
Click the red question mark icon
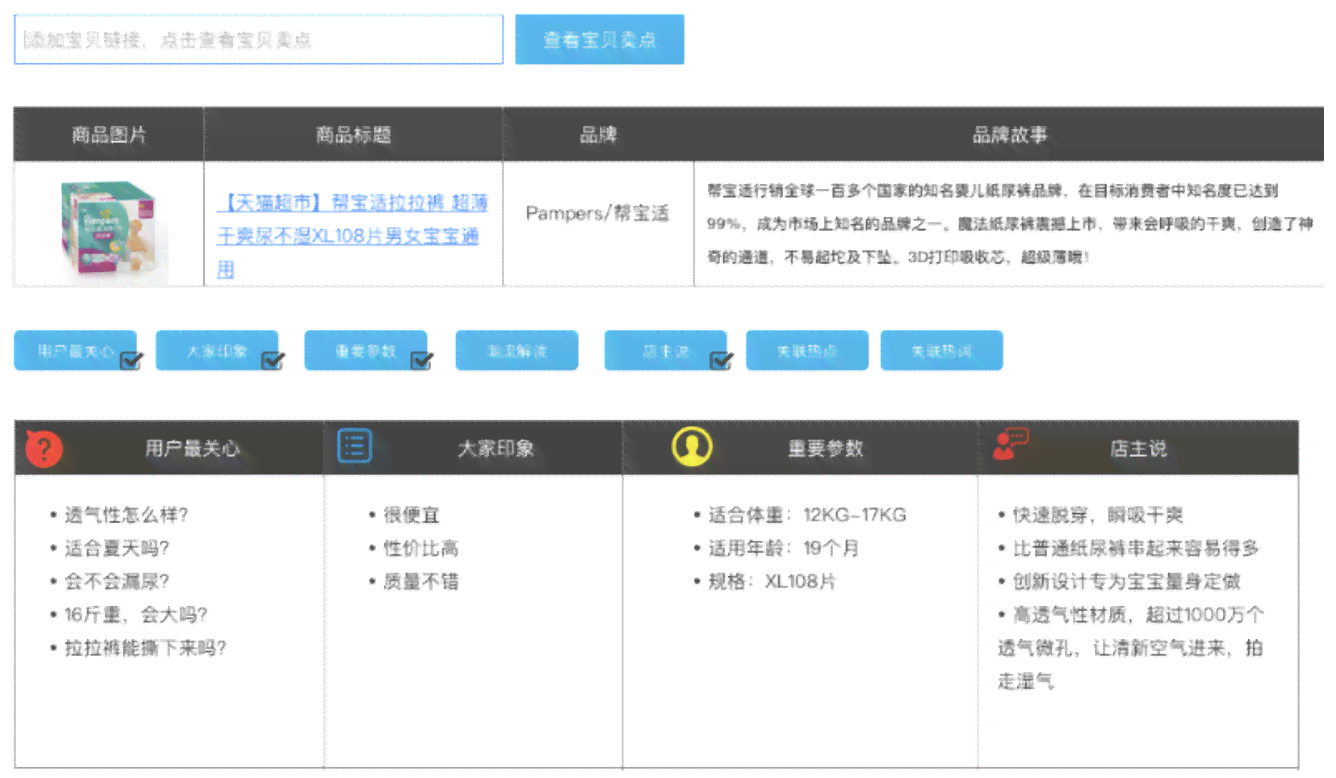pyautogui.click(x=43, y=449)
